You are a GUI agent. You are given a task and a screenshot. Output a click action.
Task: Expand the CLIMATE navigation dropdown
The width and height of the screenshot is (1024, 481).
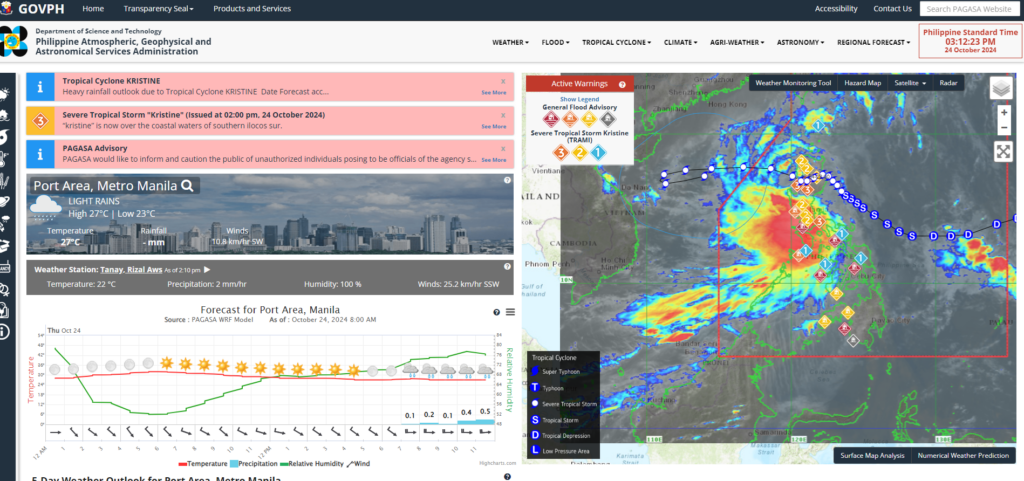click(x=680, y=42)
